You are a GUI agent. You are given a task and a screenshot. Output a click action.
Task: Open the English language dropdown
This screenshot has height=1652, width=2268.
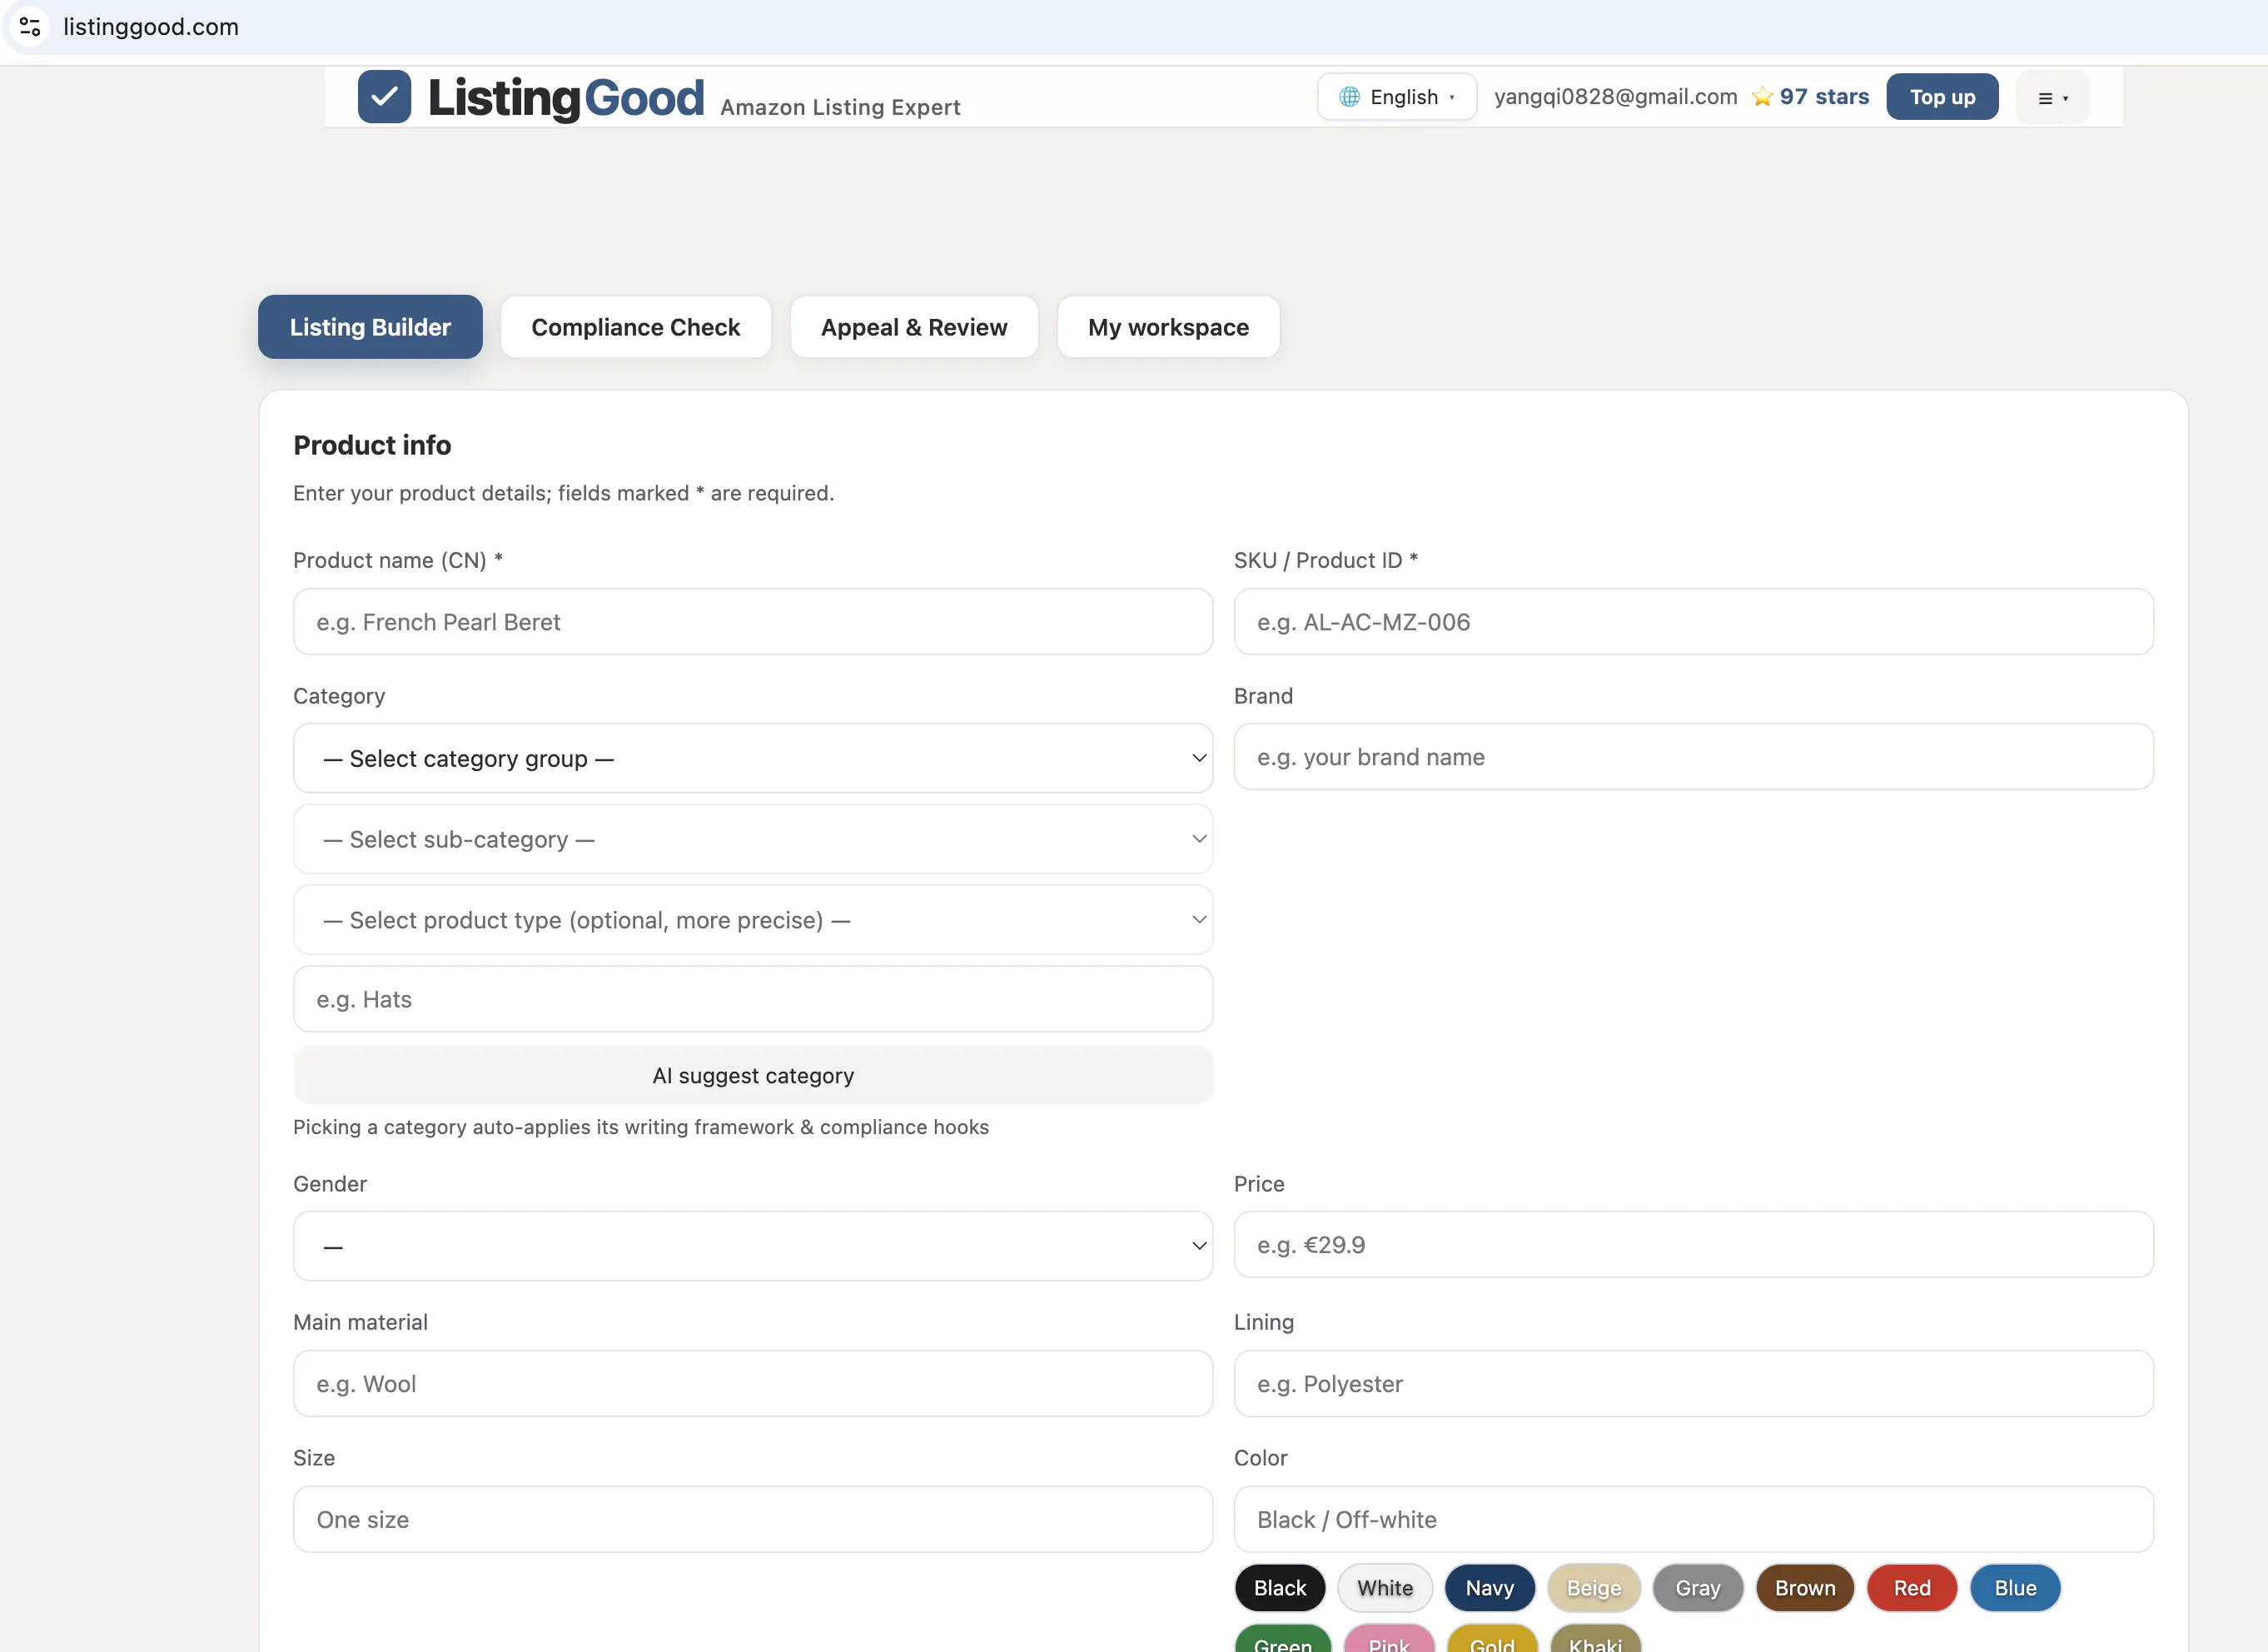pyautogui.click(x=1396, y=97)
